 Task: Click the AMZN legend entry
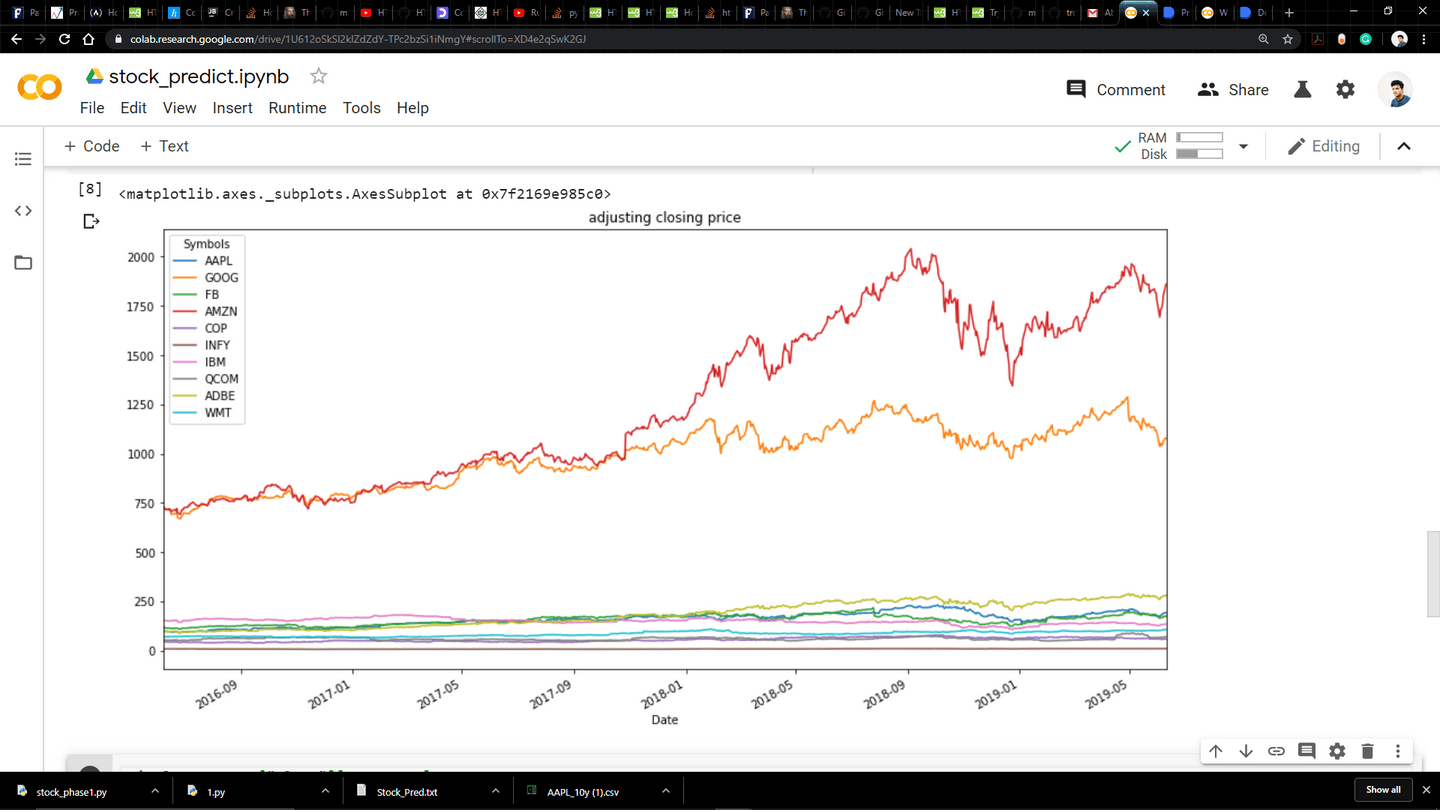(206, 311)
